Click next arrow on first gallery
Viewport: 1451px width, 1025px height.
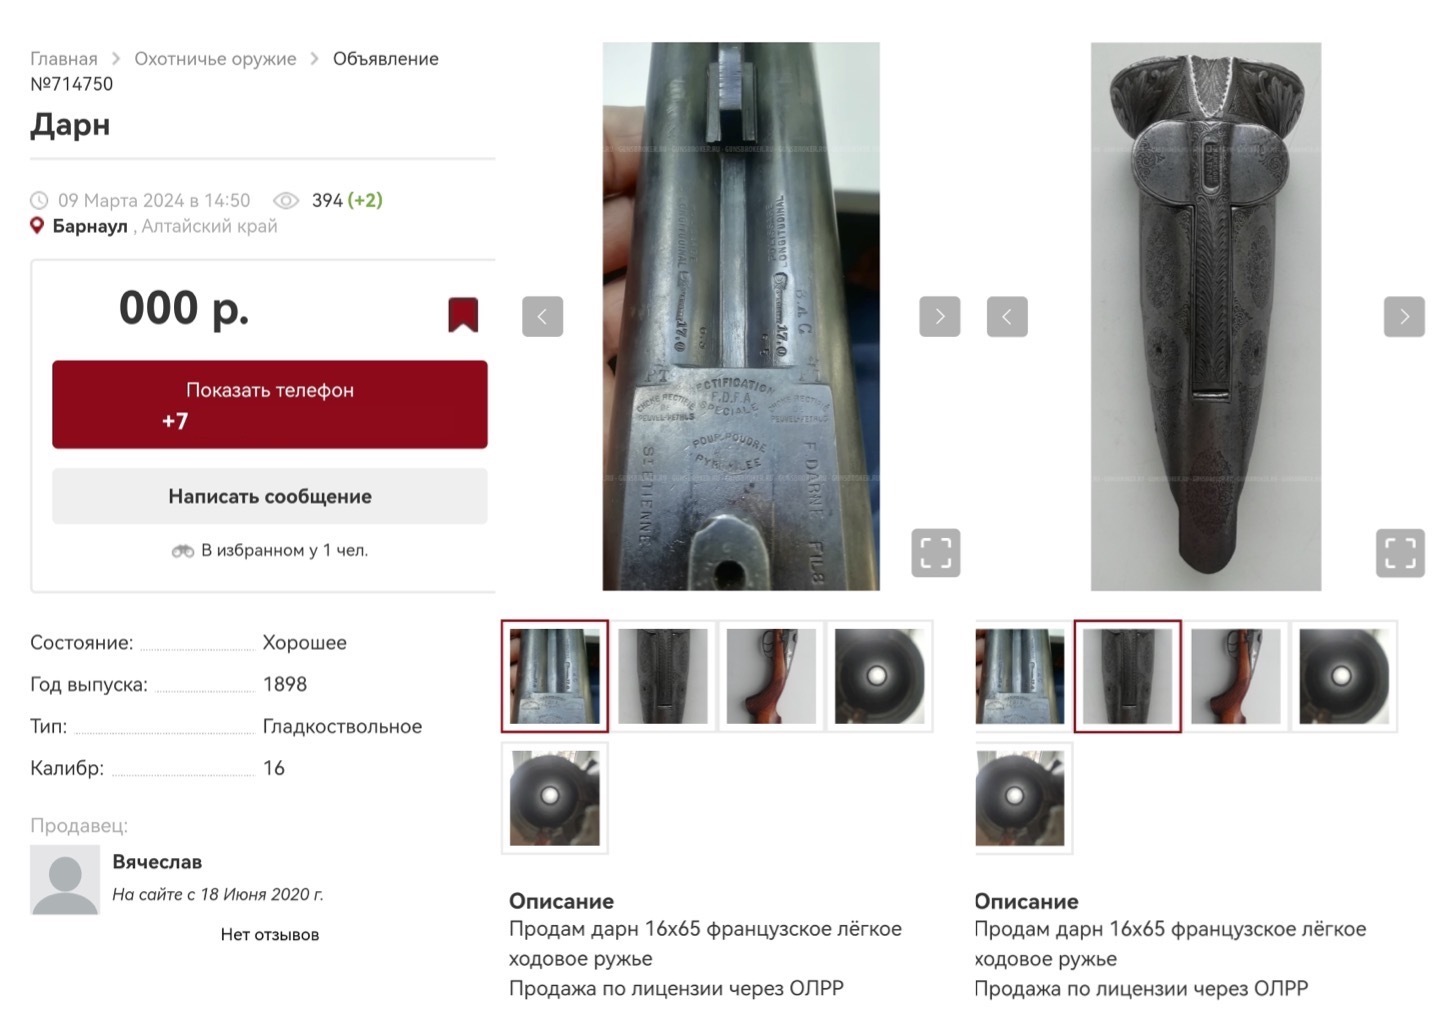(940, 316)
